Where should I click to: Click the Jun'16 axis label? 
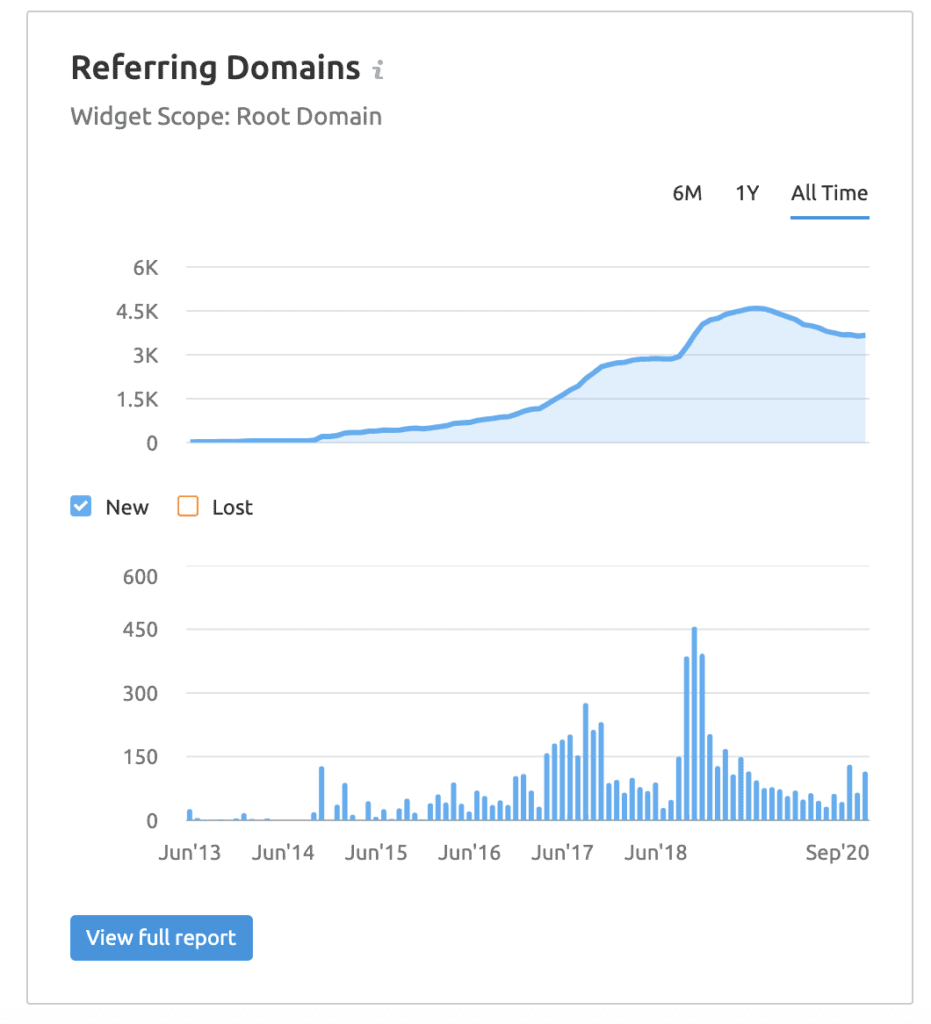pos(469,853)
